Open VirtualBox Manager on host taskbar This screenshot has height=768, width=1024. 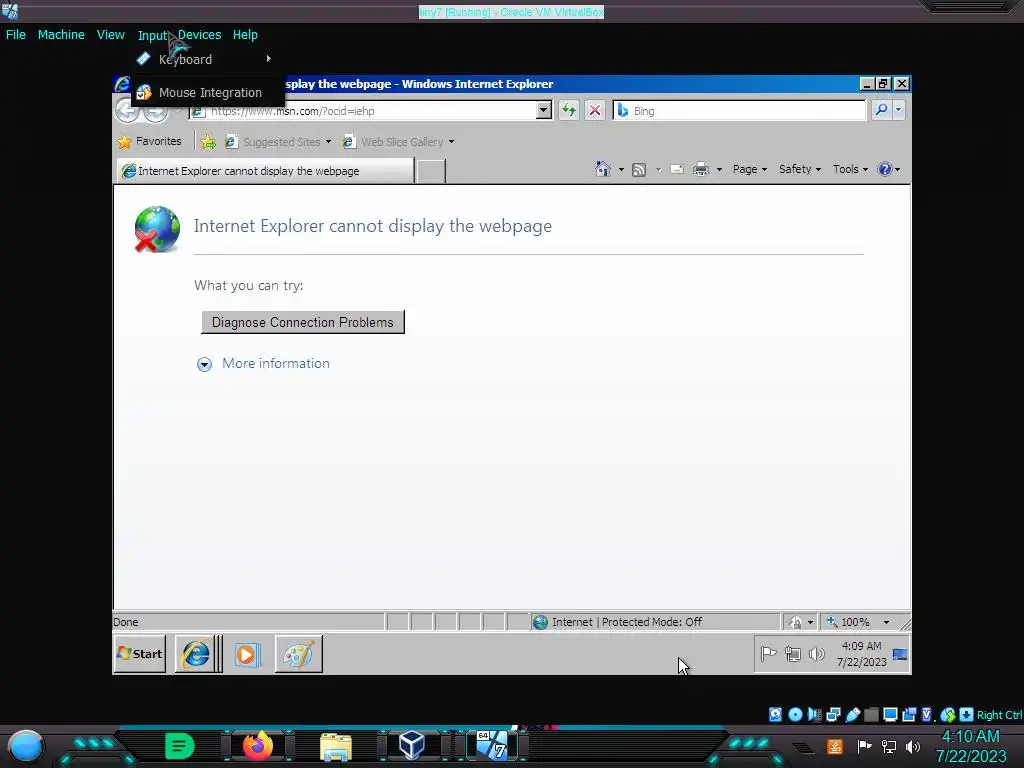412,746
